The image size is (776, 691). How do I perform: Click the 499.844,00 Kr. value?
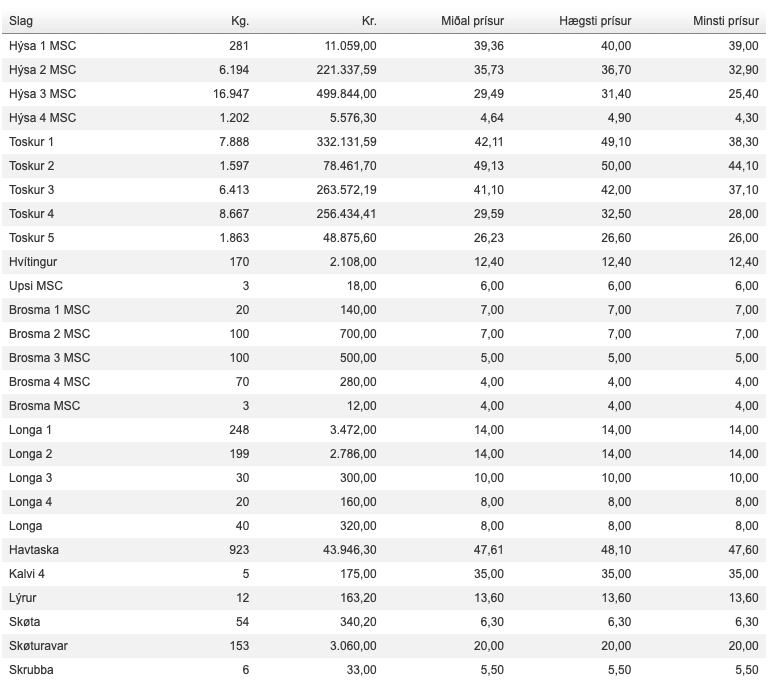pos(340,93)
